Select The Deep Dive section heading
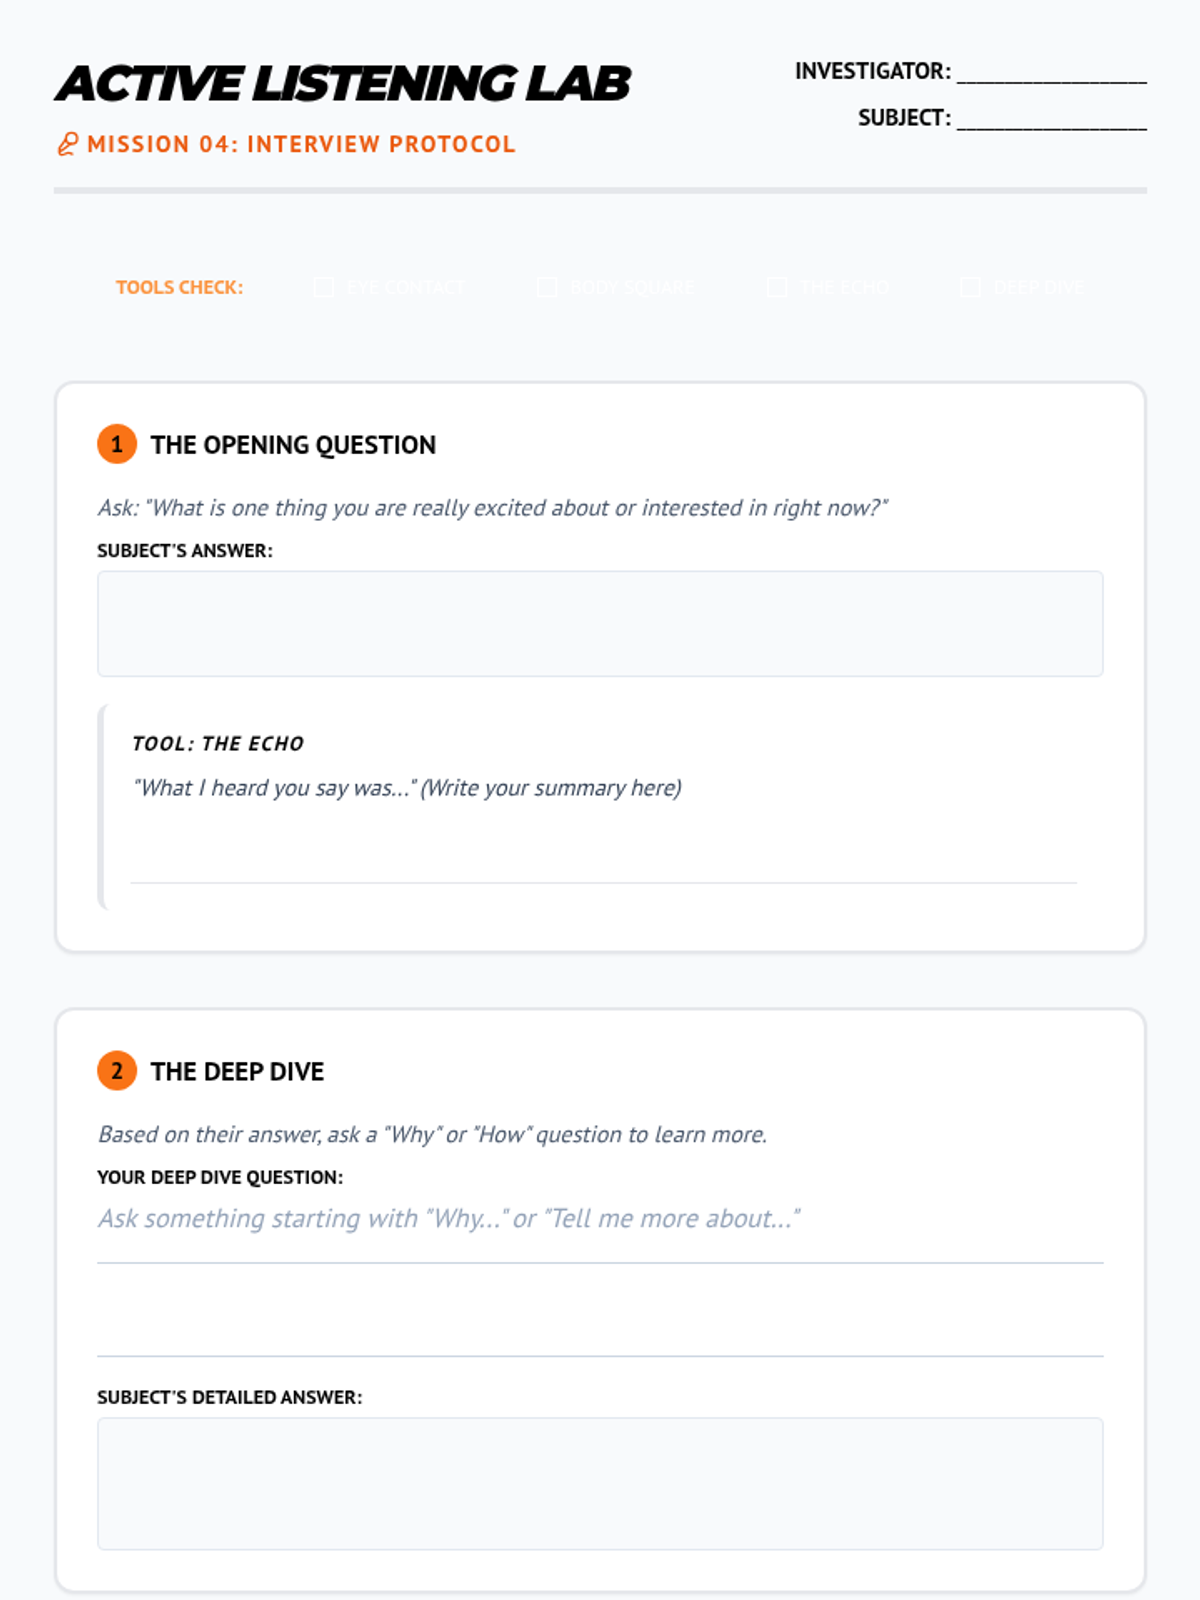The image size is (1200, 1600). point(237,1072)
